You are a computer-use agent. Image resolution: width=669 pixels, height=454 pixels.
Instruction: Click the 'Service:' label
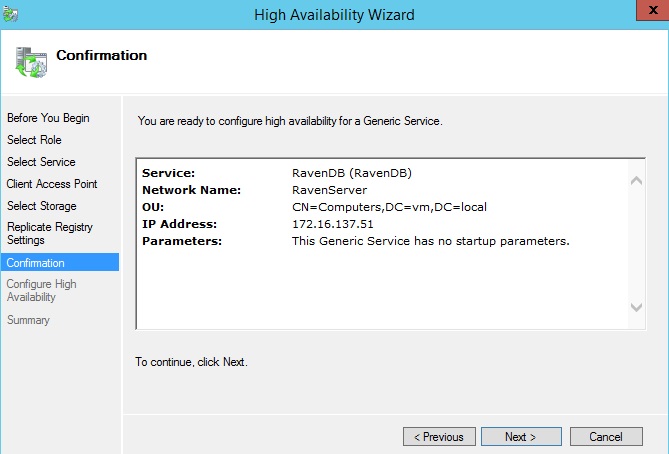[168, 173]
